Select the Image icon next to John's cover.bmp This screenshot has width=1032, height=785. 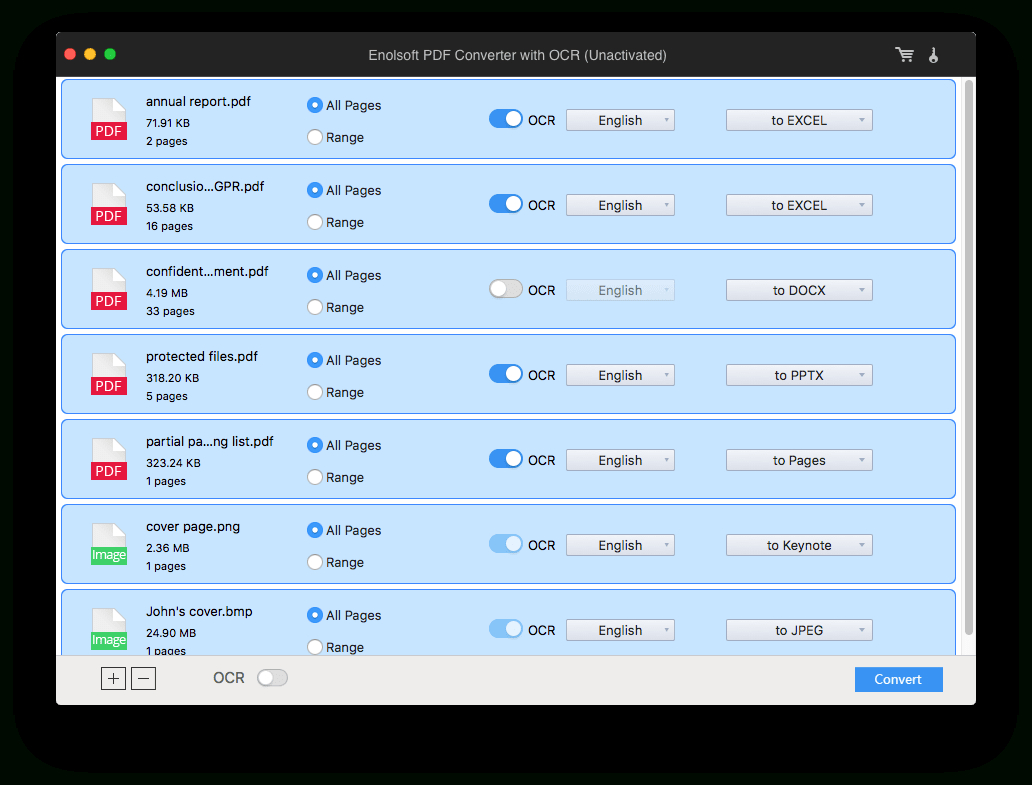point(108,629)
